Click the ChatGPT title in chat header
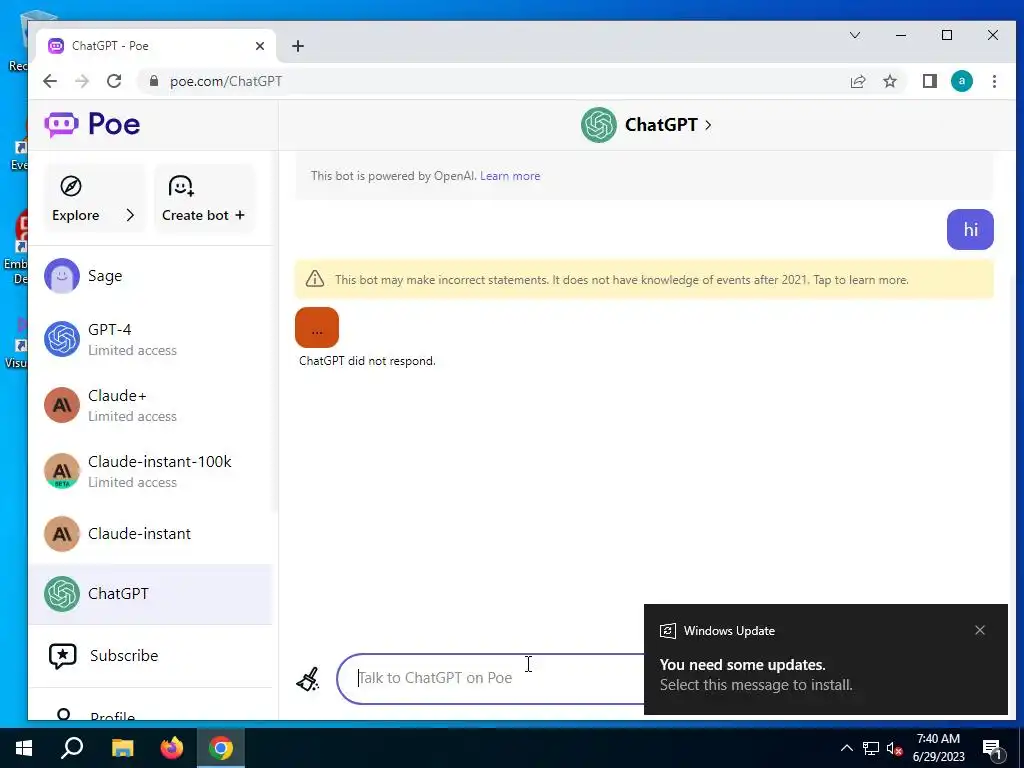1024x768 pixels. pos(661,125)
